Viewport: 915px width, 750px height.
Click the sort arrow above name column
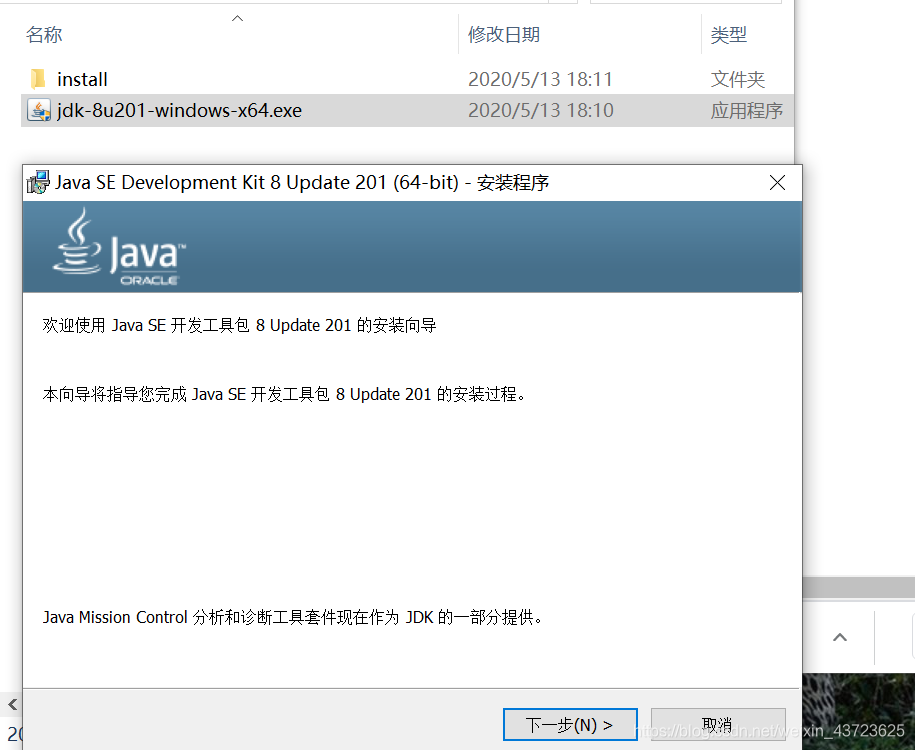pyautogui.click(x=238, y=19)
